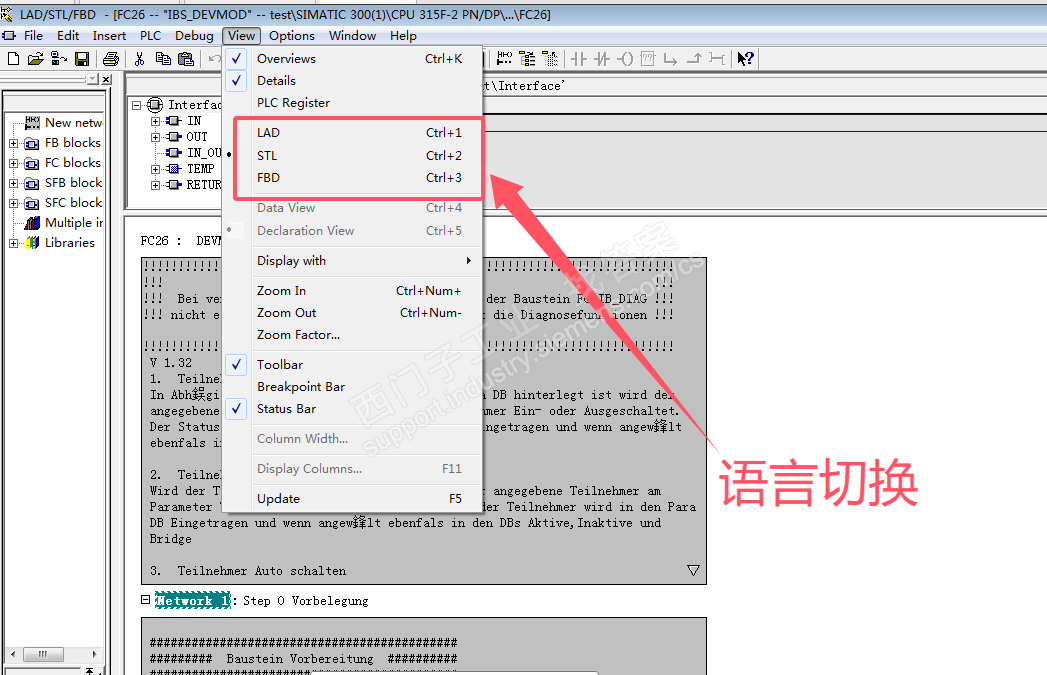Click the Details pane toolbar icon
The image size is (1047, 675).
click(x=550, y=59)
